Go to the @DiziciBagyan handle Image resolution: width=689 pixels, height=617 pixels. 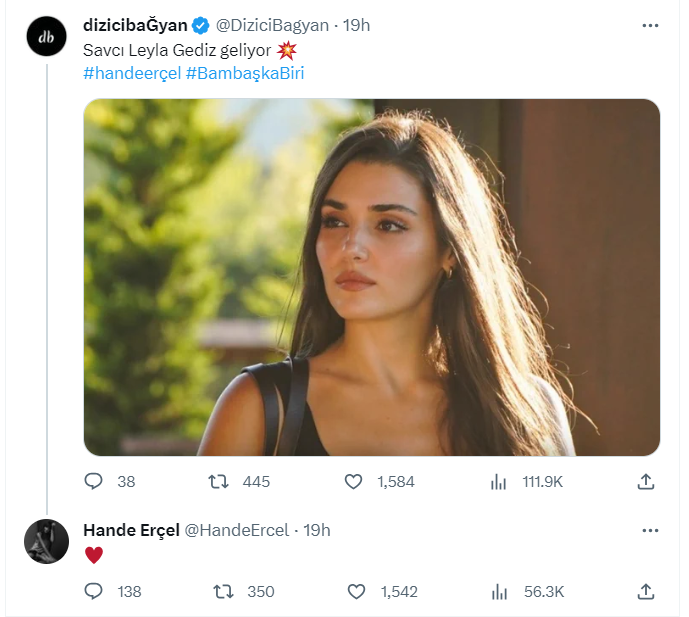coord(273,26)
